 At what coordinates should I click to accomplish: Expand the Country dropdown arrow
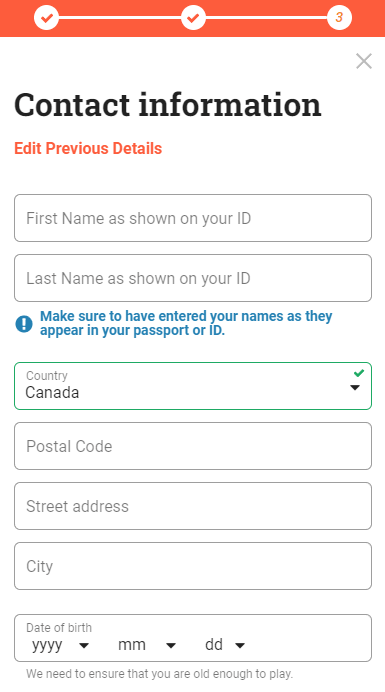point(355,388)
